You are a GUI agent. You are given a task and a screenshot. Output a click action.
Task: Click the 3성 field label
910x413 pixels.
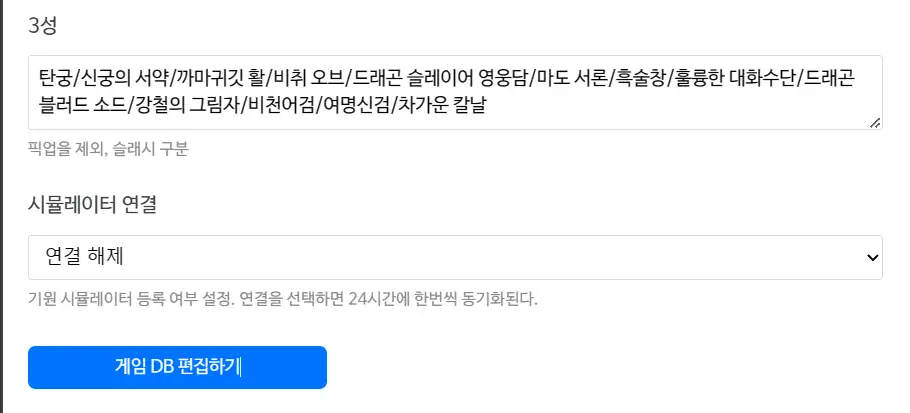point(42,26)
